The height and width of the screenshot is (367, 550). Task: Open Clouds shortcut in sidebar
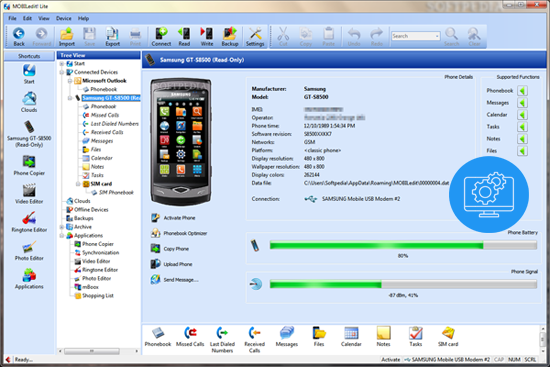pyautogui.click(x=29, y=102)
